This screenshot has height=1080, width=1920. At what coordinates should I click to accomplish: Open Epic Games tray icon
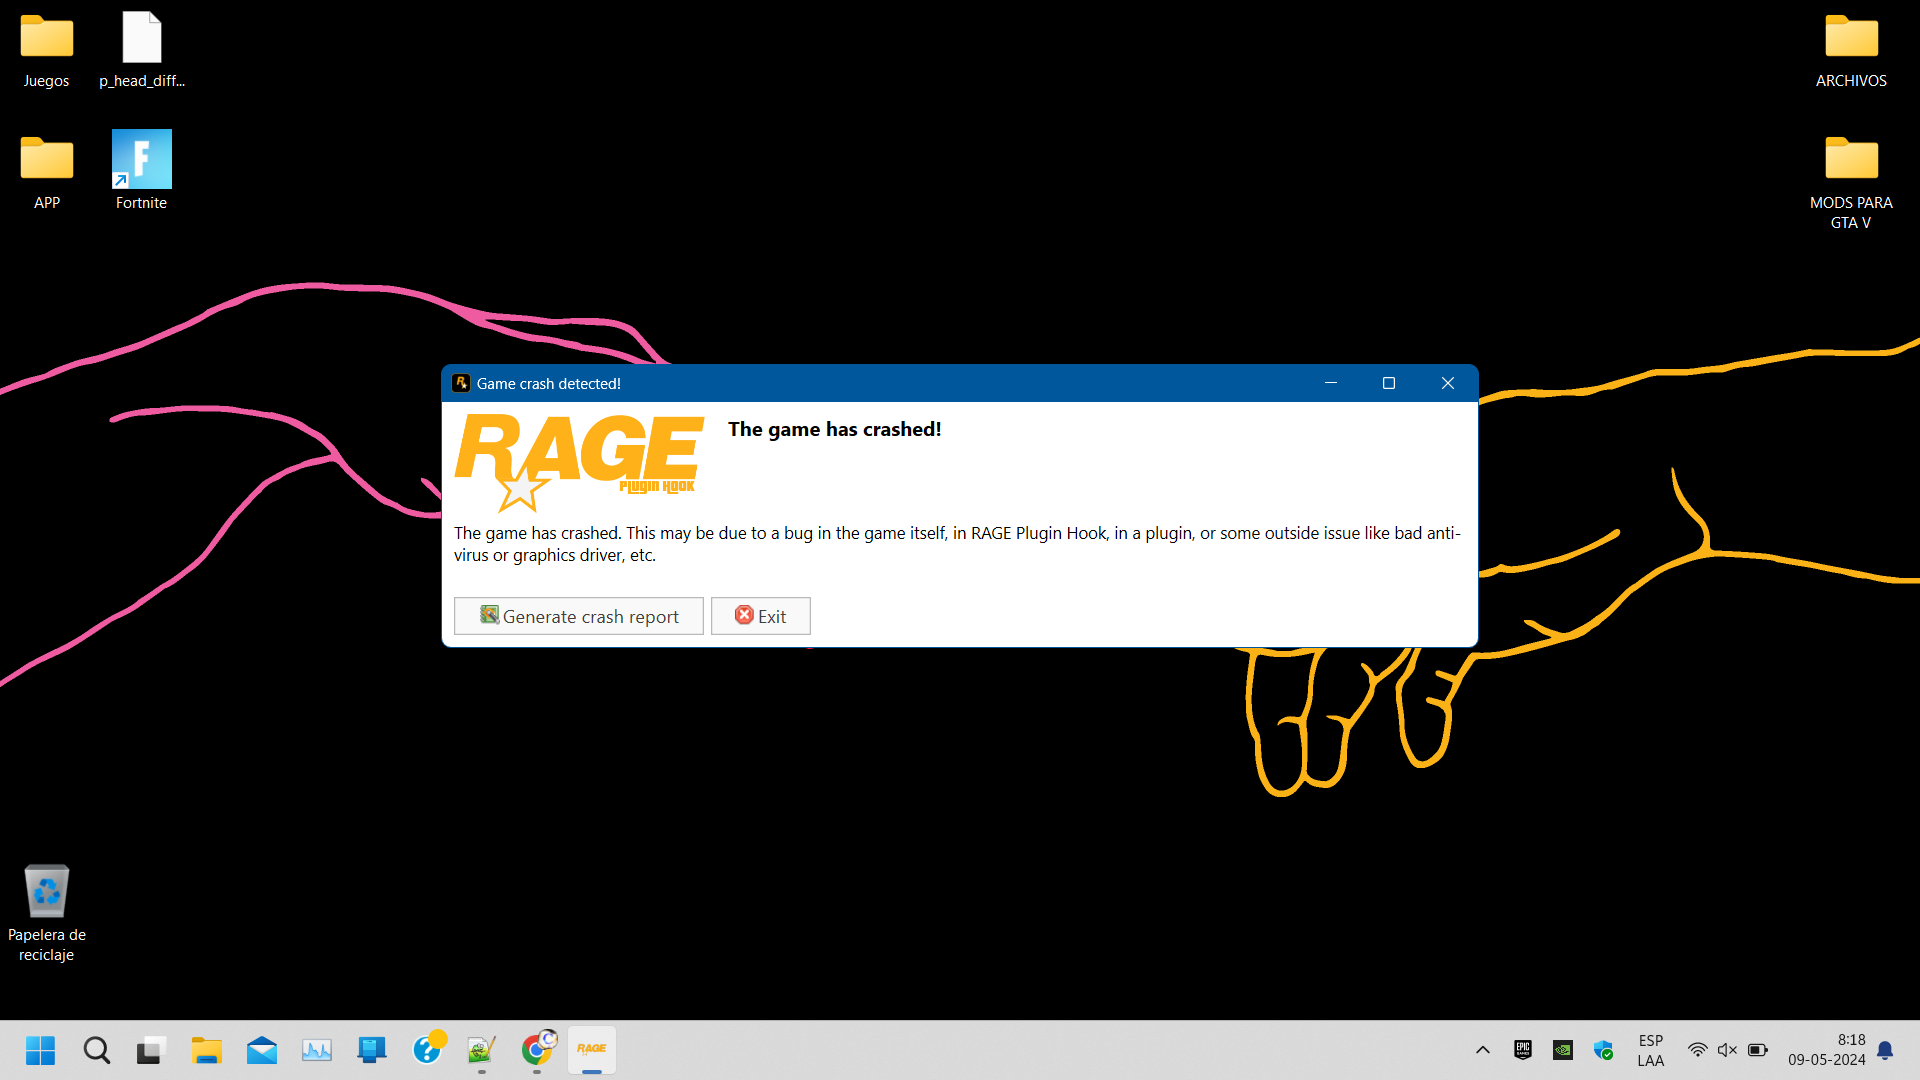[1523, 1049]
